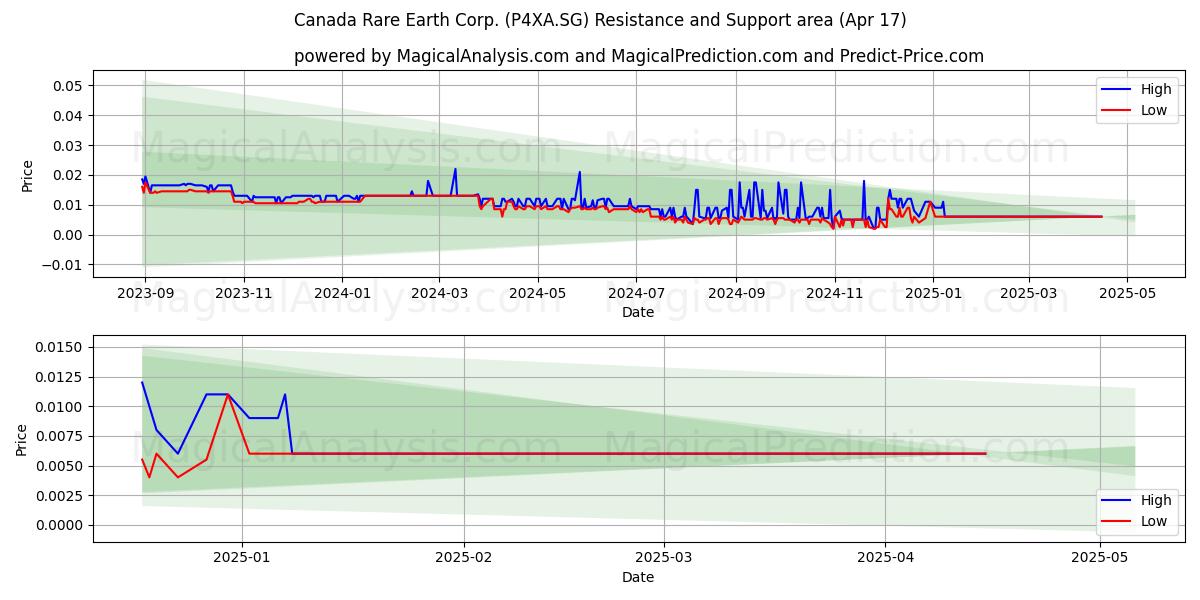This screenshot has width=1200, height=600.
Task: Click 2025-03 tick label on lower chart axis
Action: coord(665,558)
